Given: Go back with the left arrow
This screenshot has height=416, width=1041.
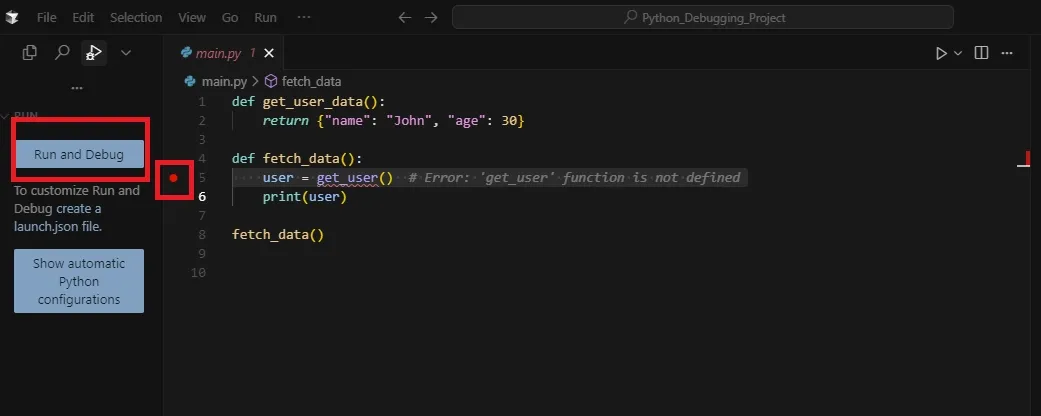Looking at the screenshot, I should point(404,18).
